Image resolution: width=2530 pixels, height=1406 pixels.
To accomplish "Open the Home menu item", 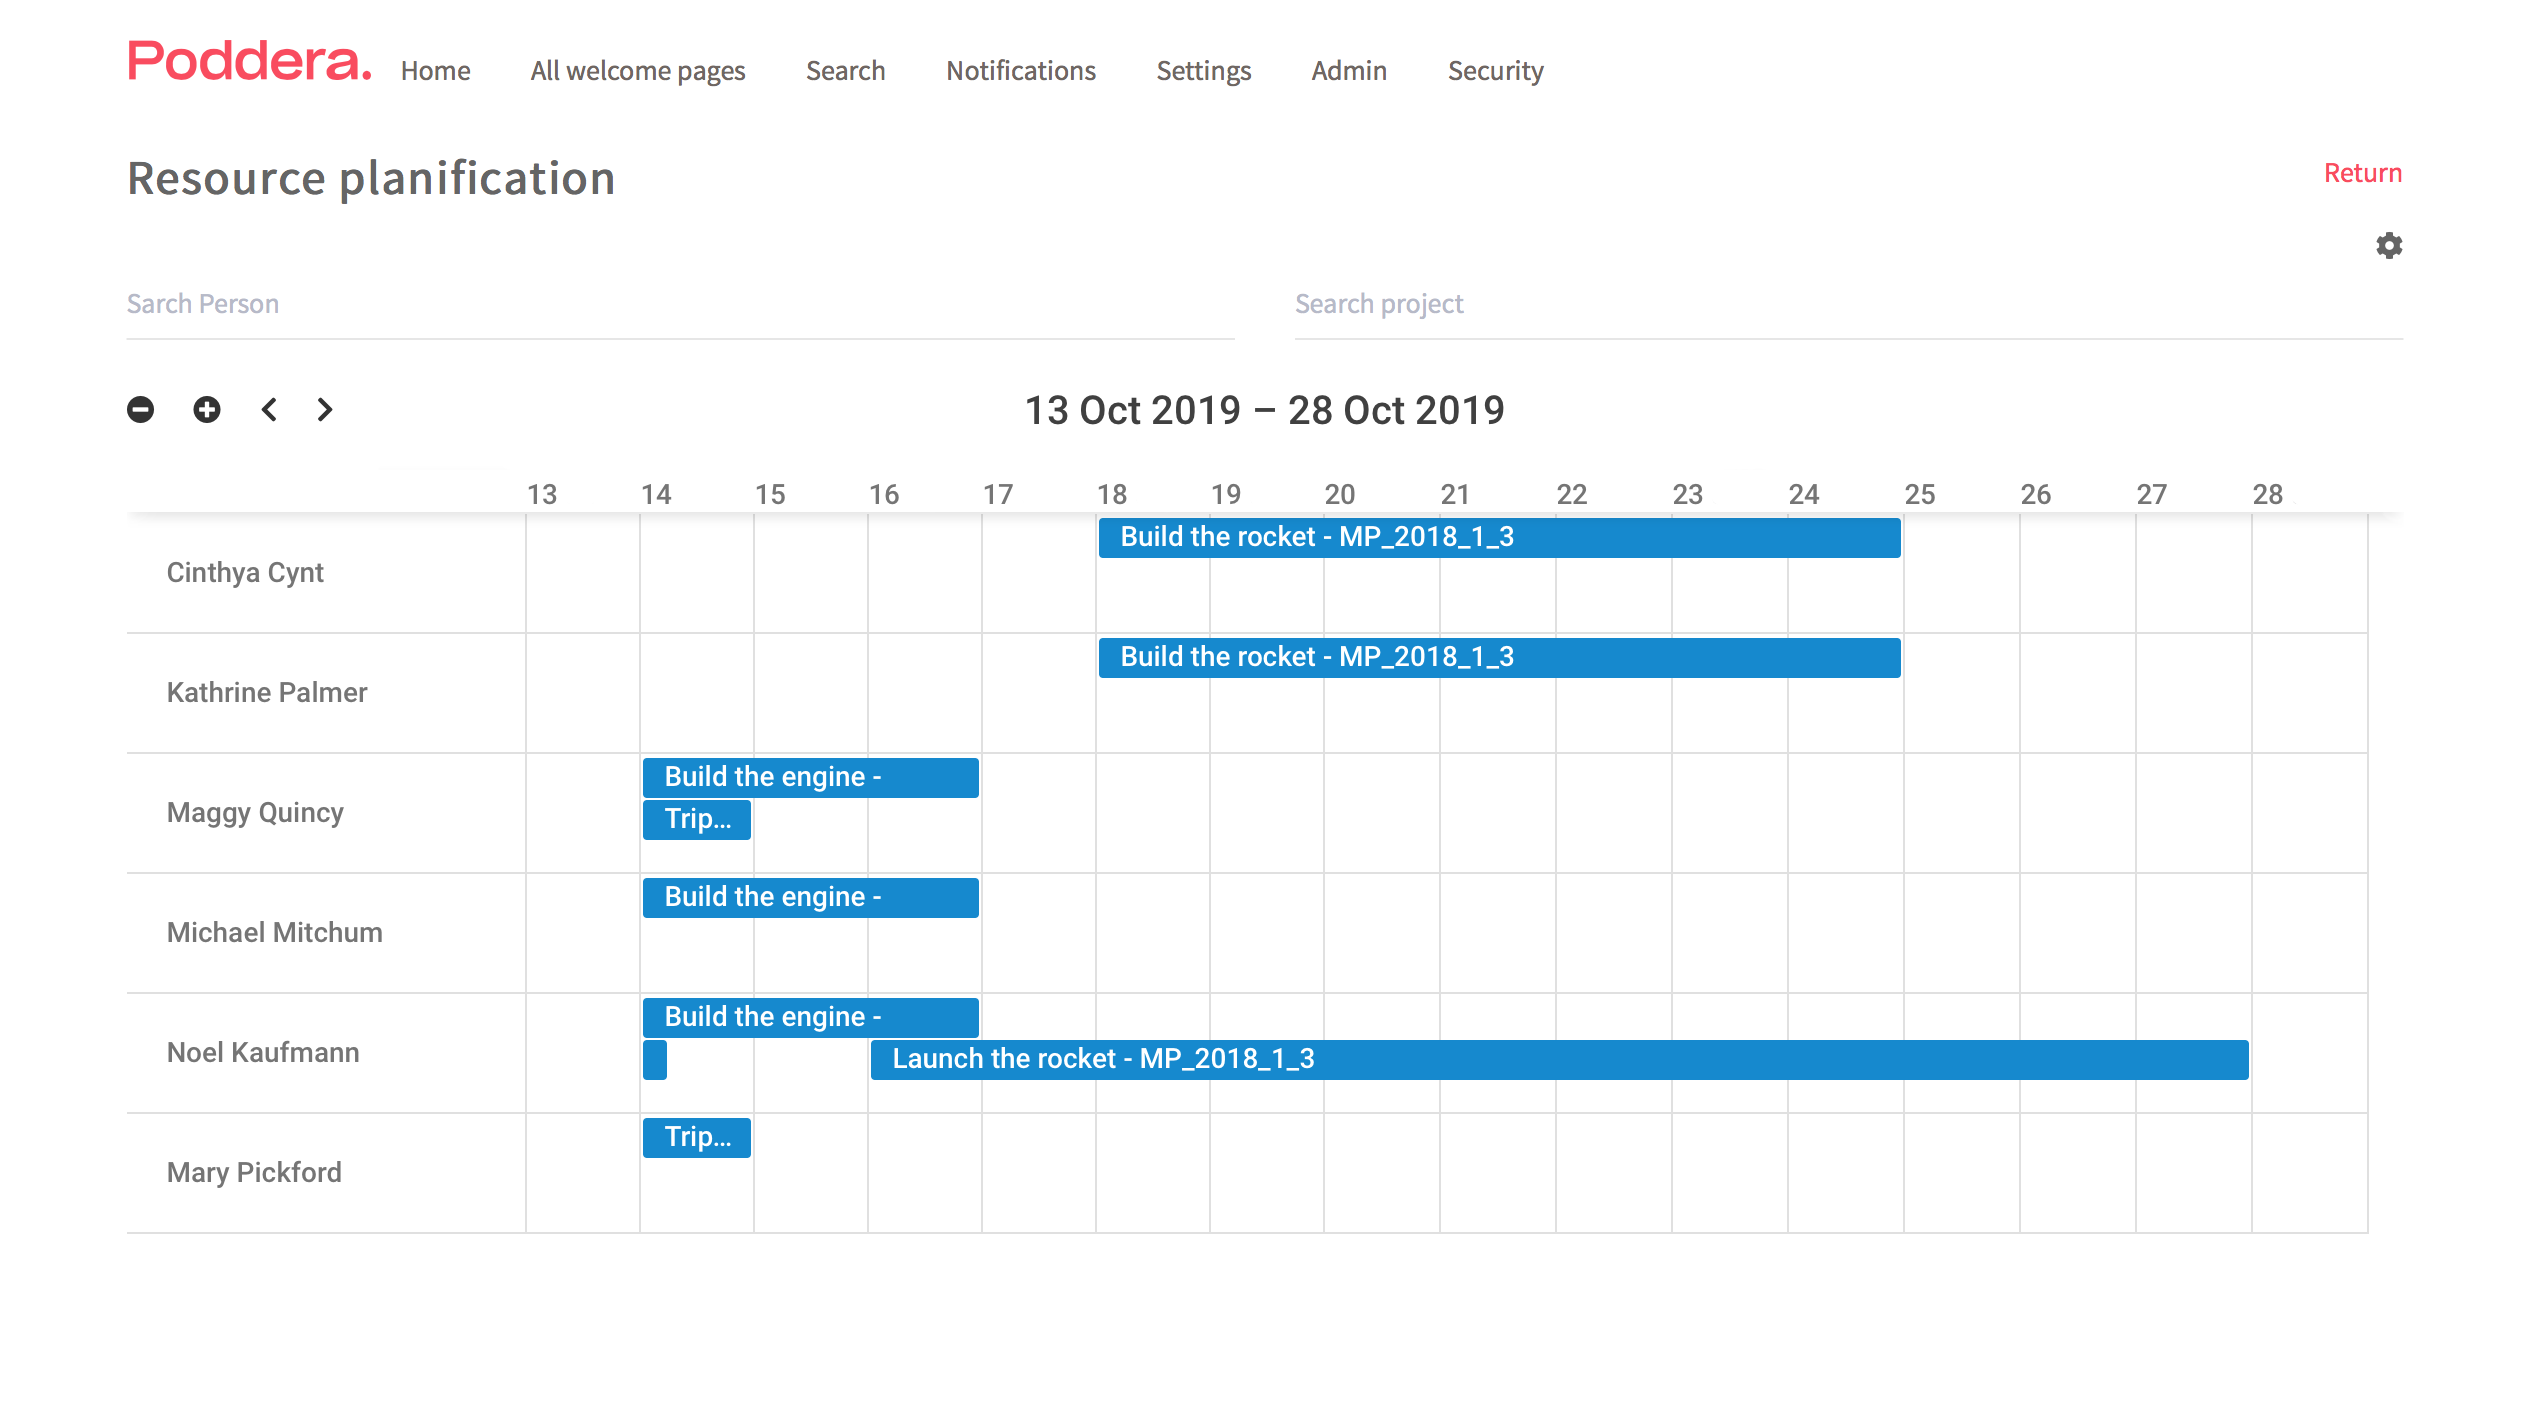I will pos(435,71).
